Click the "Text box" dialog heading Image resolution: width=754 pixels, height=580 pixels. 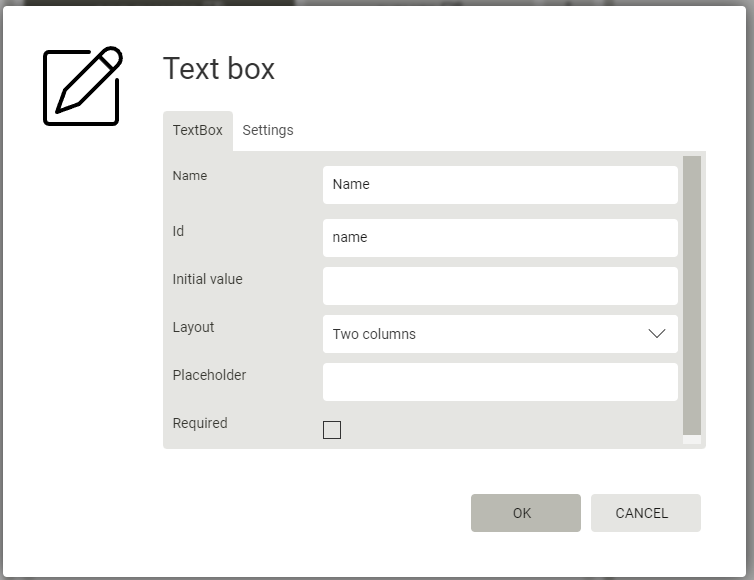click(x=219, y=69)
